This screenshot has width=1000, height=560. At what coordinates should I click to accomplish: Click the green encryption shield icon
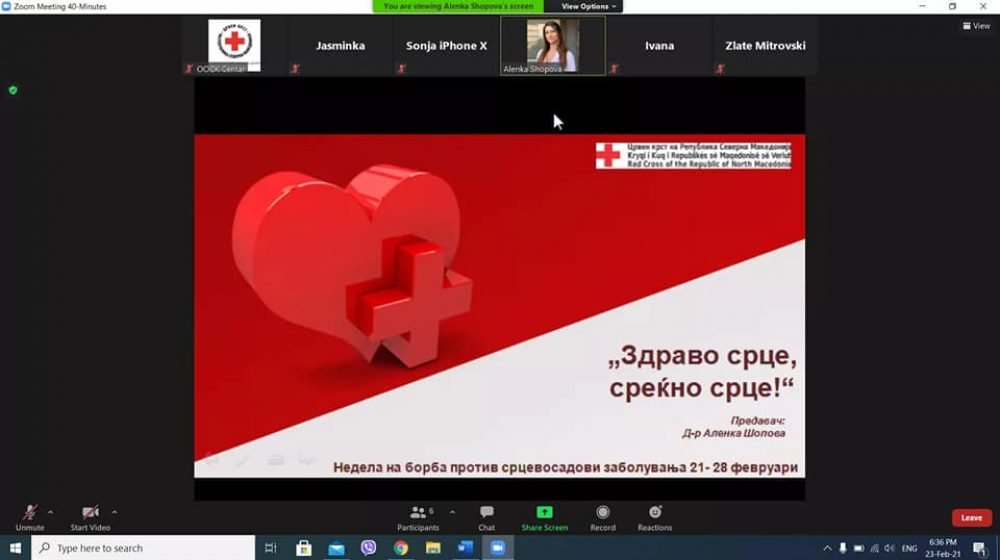click(13, 90)
